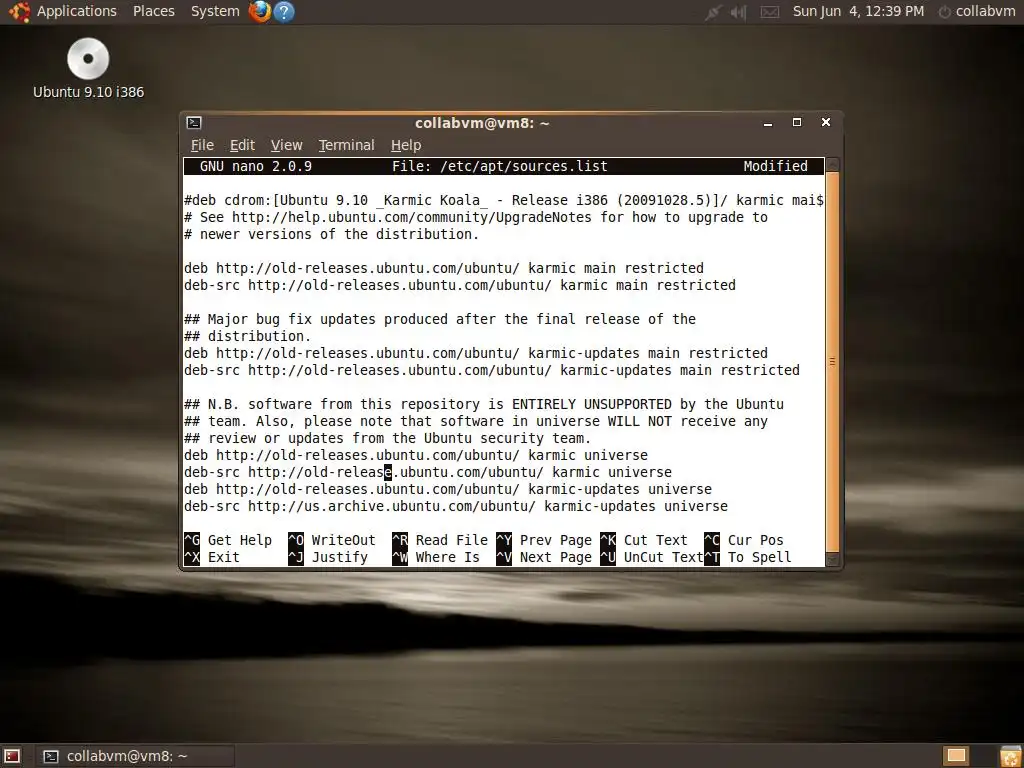This screenshot has width=1024, height=768.
Task: Click the scrollbar down arrow in terminal
Action: click(x=832, y=560)
